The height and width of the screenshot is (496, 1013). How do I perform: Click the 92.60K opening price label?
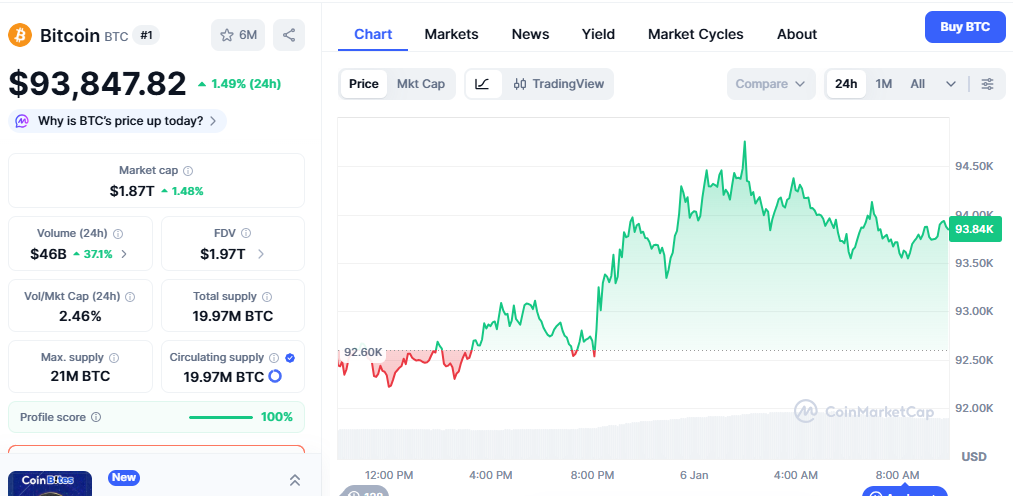363,353
